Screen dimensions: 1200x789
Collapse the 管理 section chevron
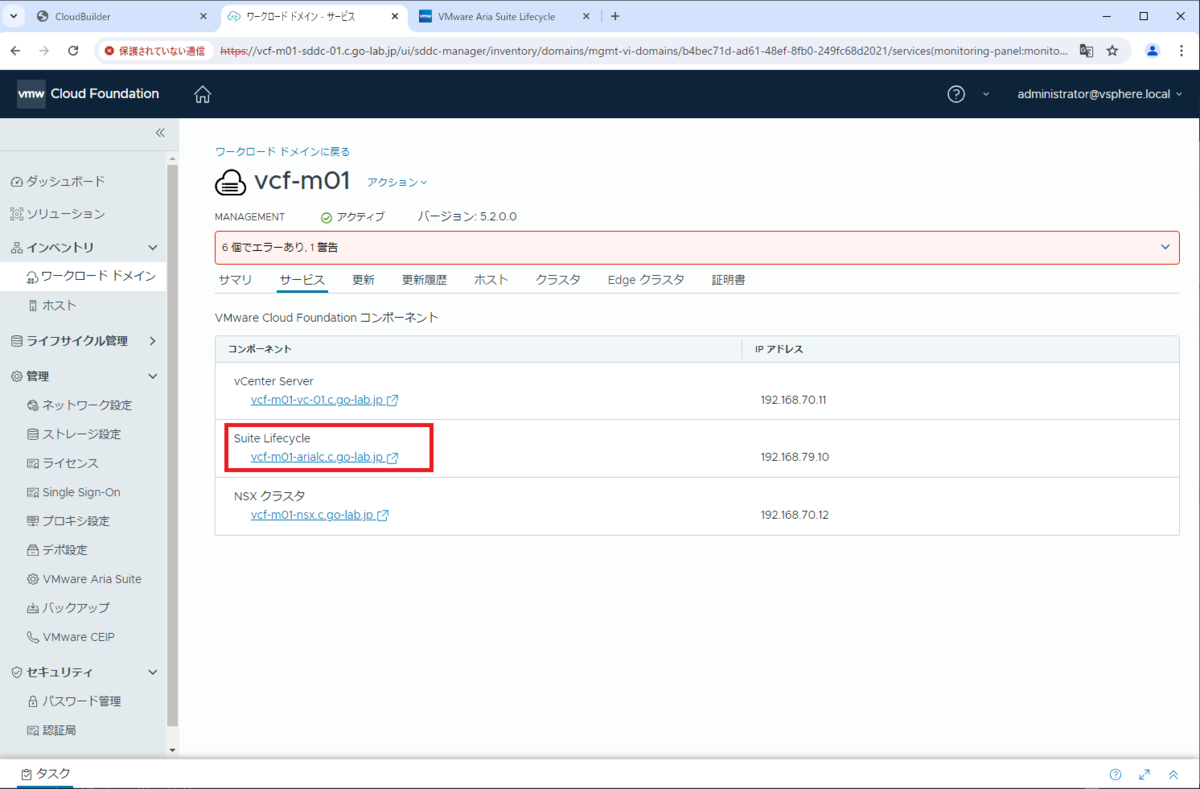(153, 377)
